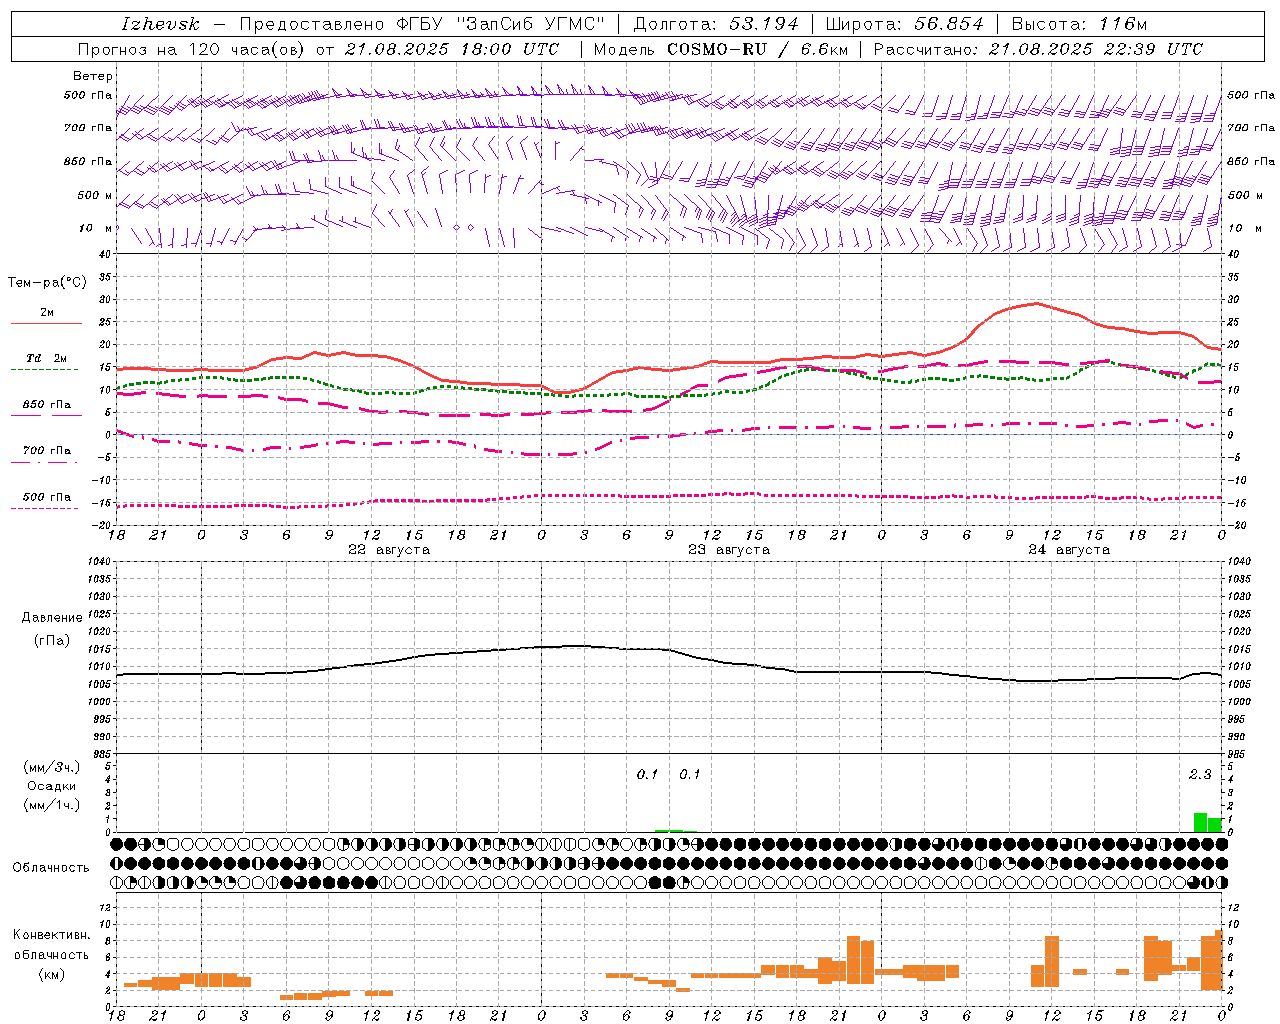Click the '24 августа' date label
1280x1024 pixels.
[1069, 550]
